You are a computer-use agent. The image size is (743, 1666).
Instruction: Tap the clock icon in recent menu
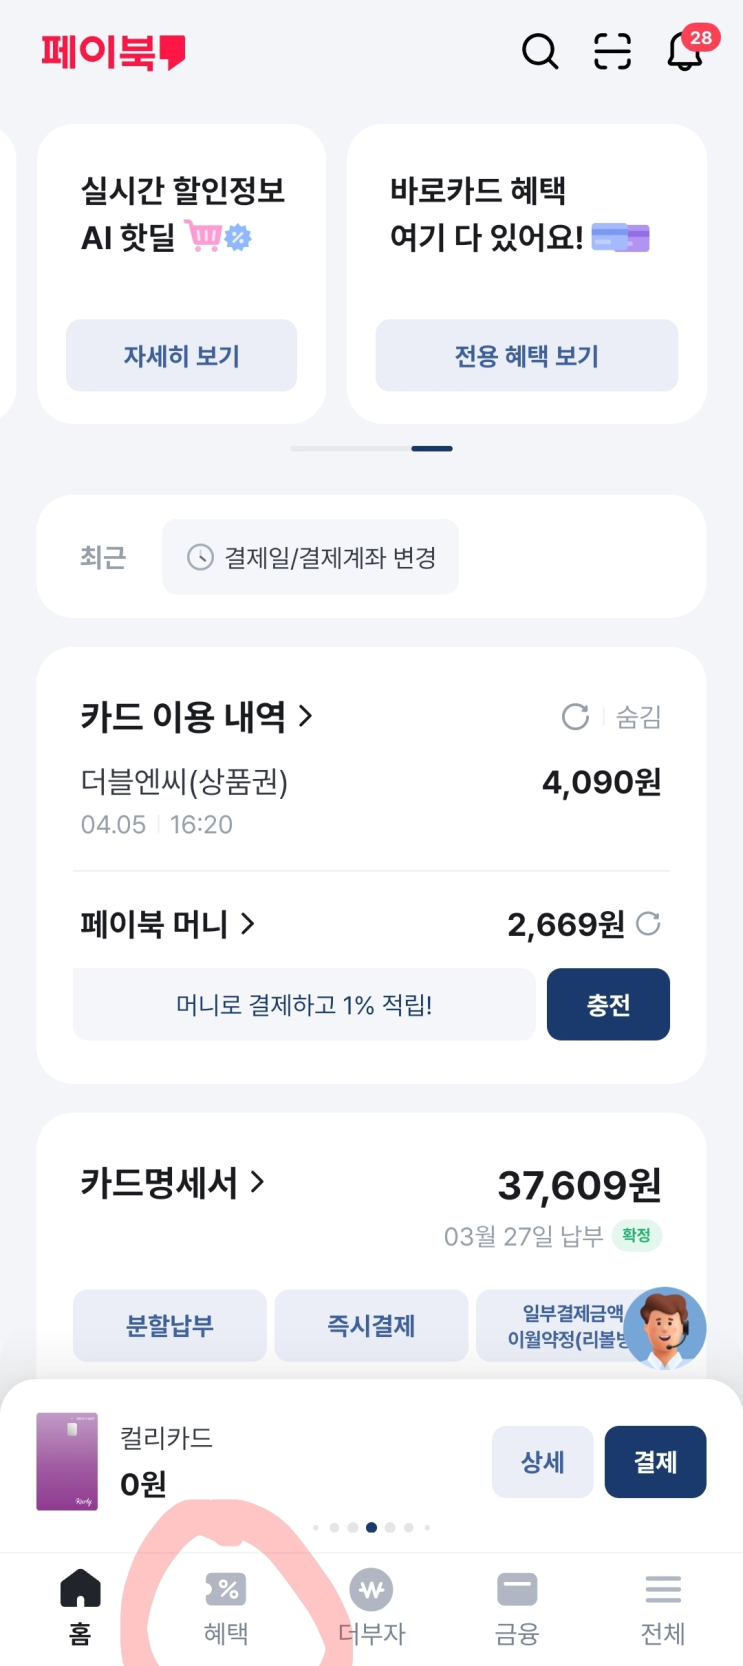pos(201,557)
